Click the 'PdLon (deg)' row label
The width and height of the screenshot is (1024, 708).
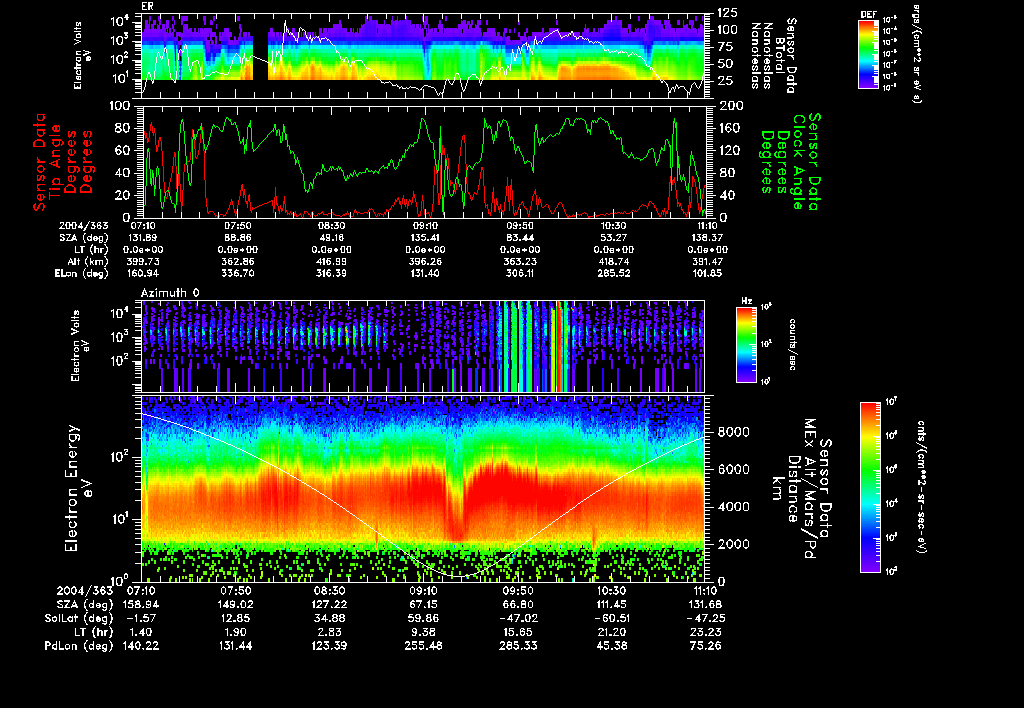[78, 646]
